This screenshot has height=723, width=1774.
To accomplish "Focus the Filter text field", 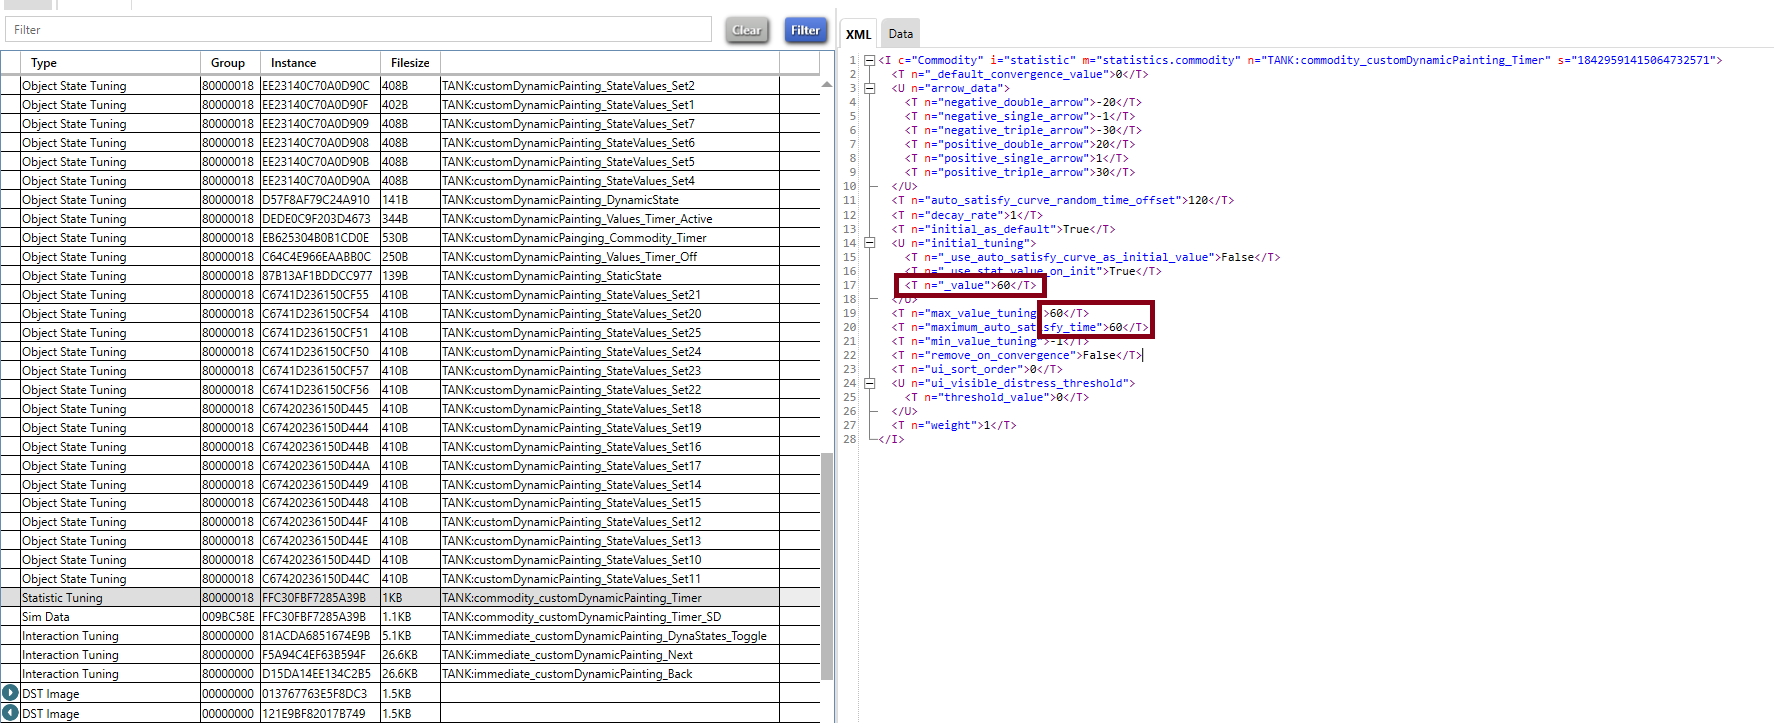I will coord(358,30).
